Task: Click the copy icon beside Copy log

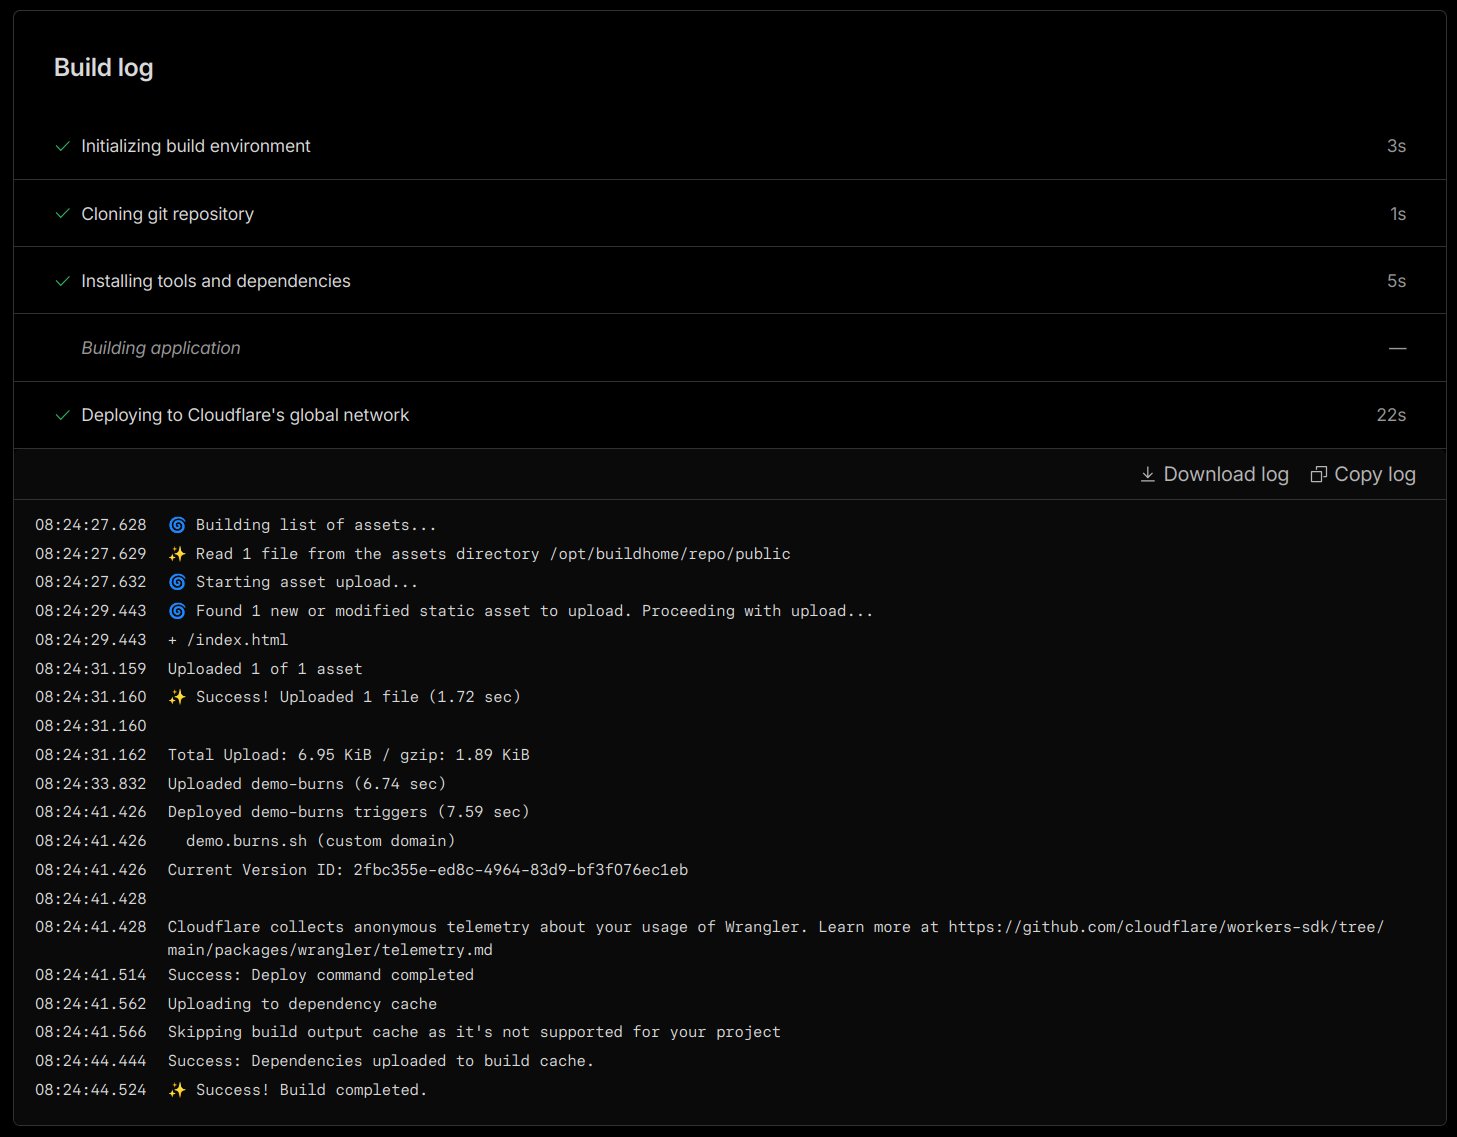Action: point(1319,475)
